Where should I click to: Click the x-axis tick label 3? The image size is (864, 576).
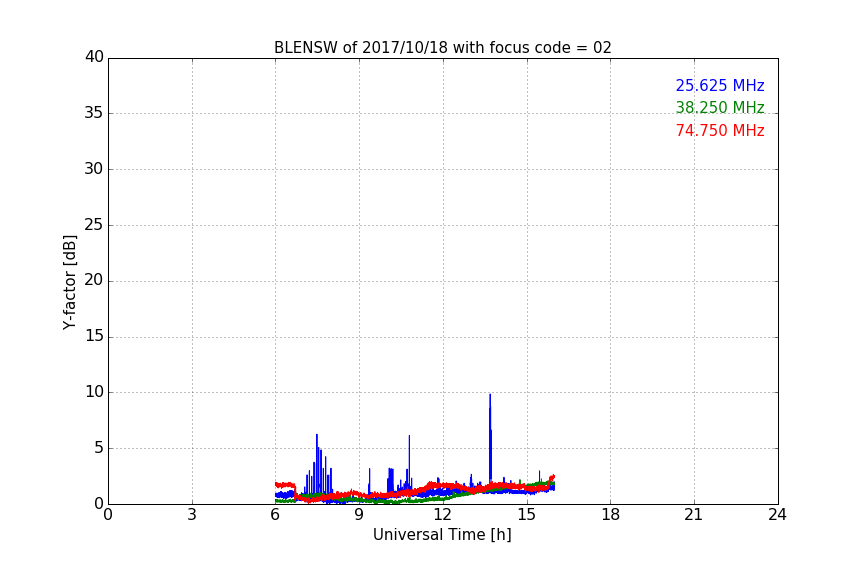[192, 515]
